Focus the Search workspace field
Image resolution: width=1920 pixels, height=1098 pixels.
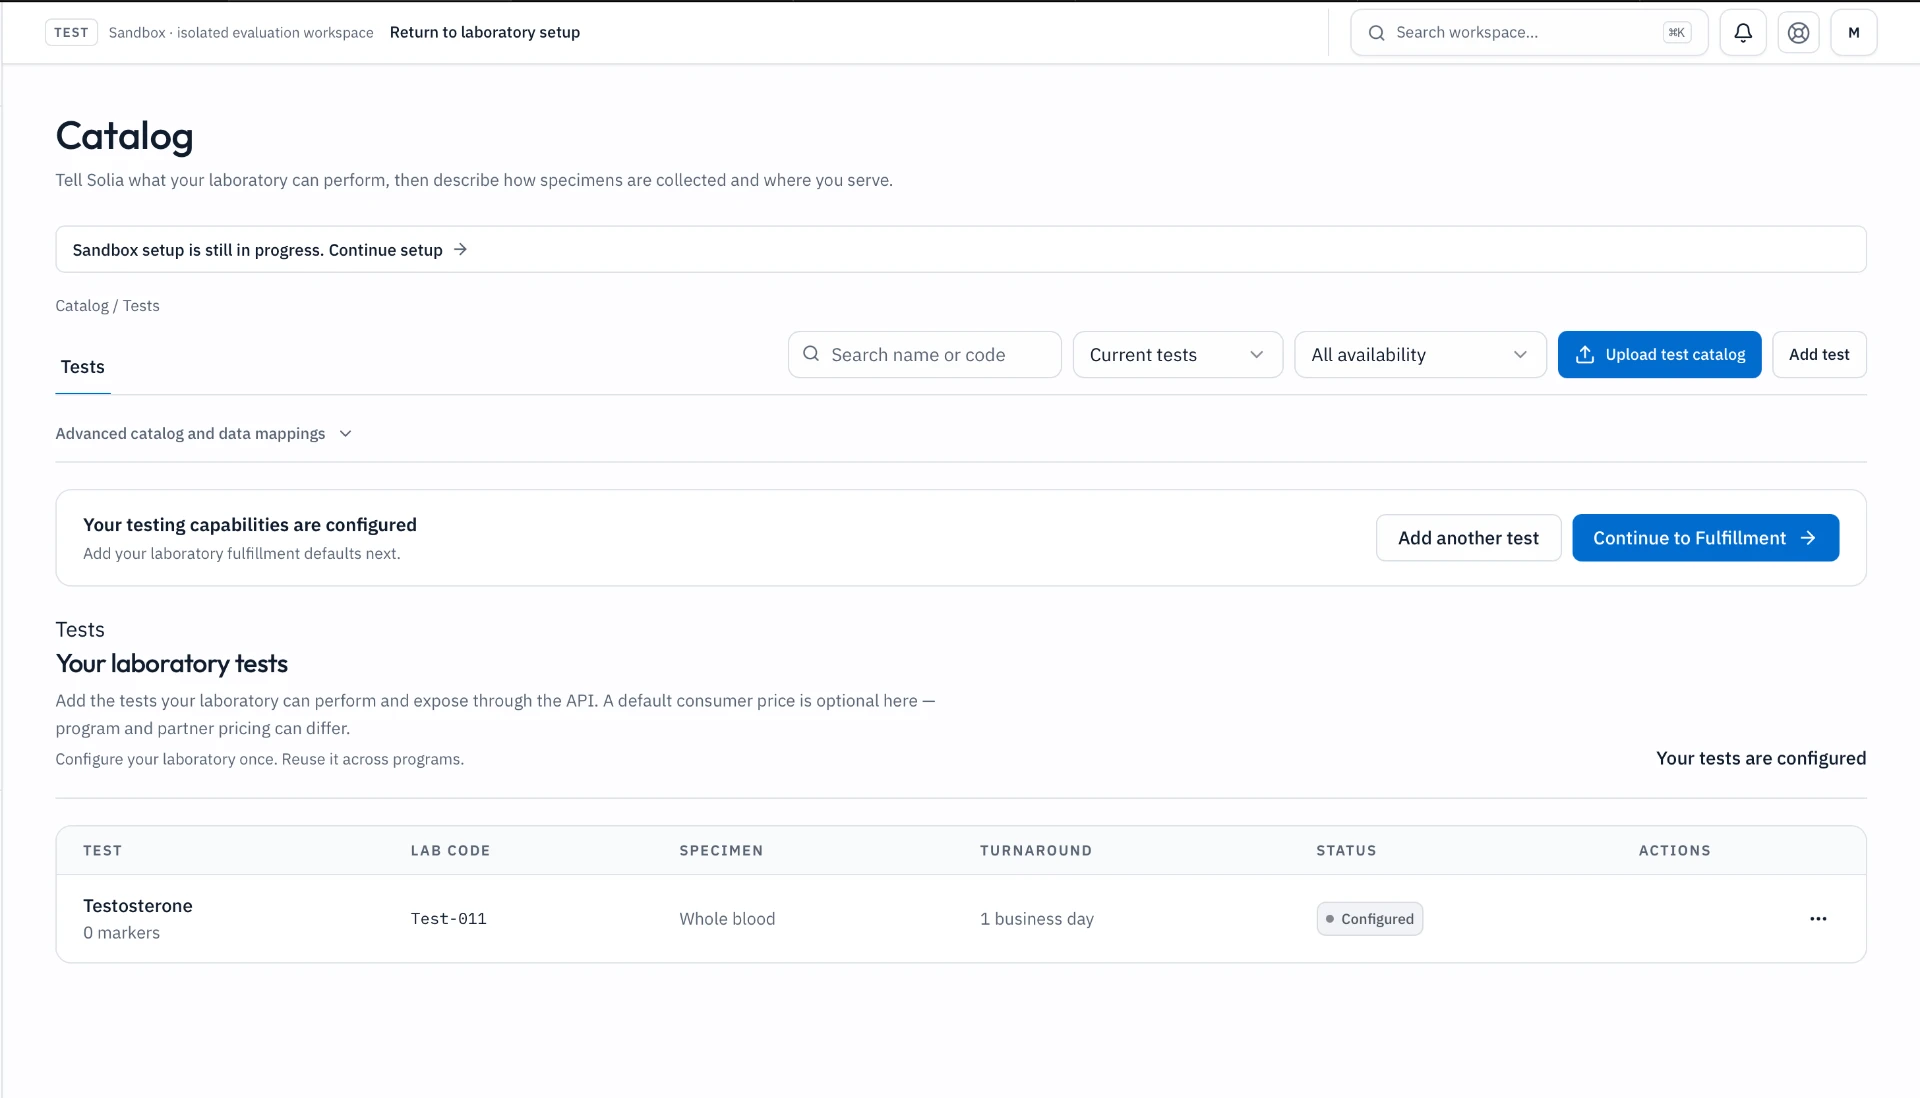(1529, 33)
